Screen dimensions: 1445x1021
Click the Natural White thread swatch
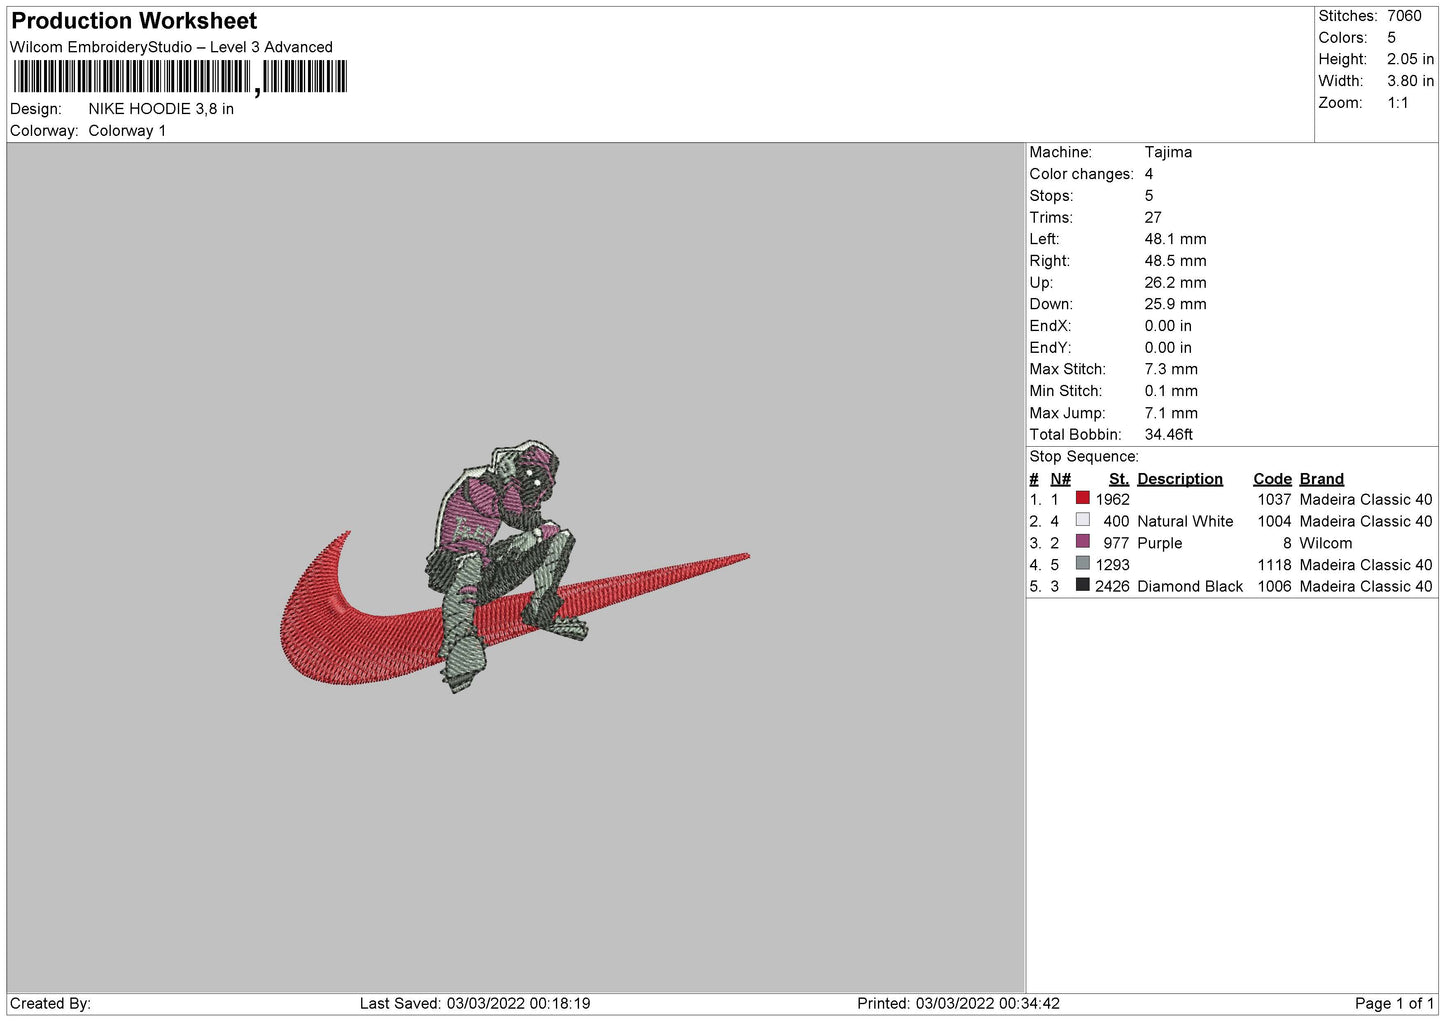[1082, 520]
